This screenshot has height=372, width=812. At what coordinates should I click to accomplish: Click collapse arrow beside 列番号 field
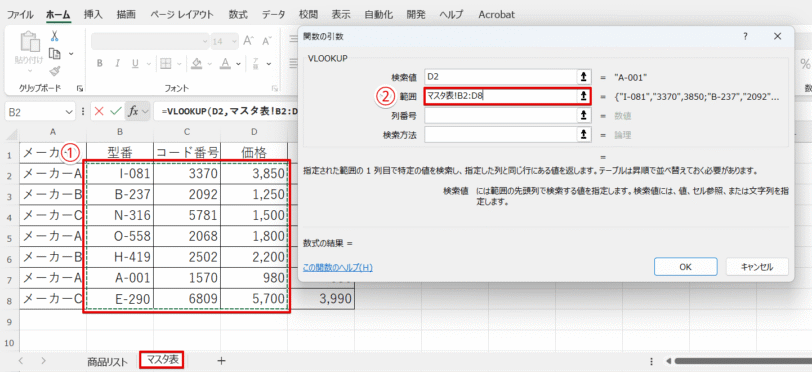point(584,115)
